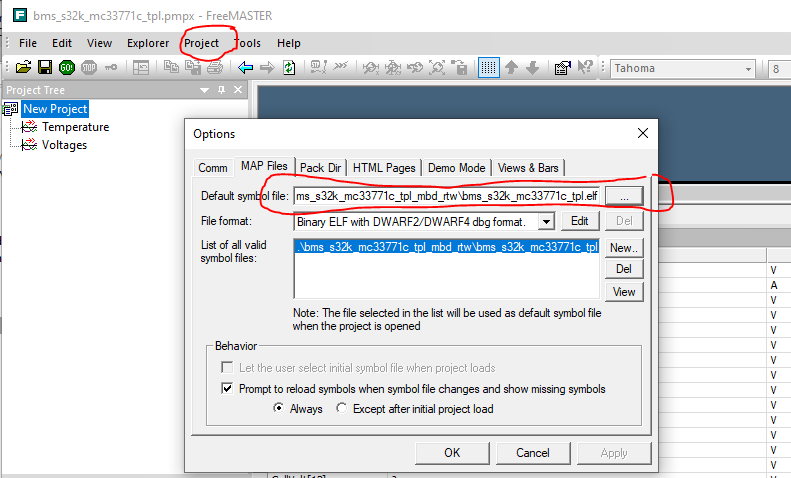791x478 pixels.
Task: Switch to the Views & Bars tab
Action: pos(528,168)
